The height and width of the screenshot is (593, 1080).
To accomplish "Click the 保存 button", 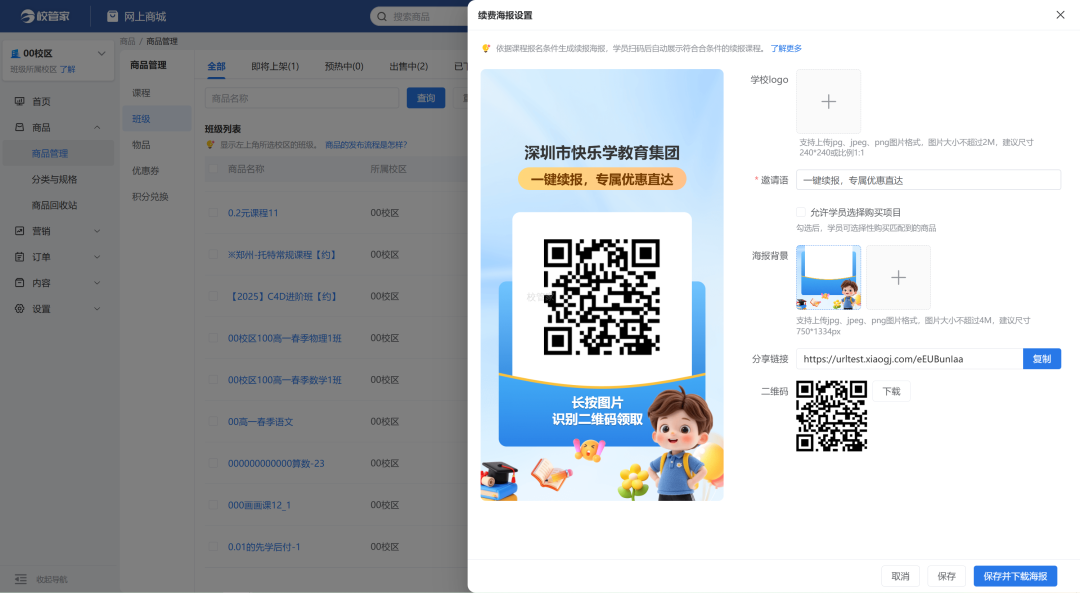I will coord(946,576).
